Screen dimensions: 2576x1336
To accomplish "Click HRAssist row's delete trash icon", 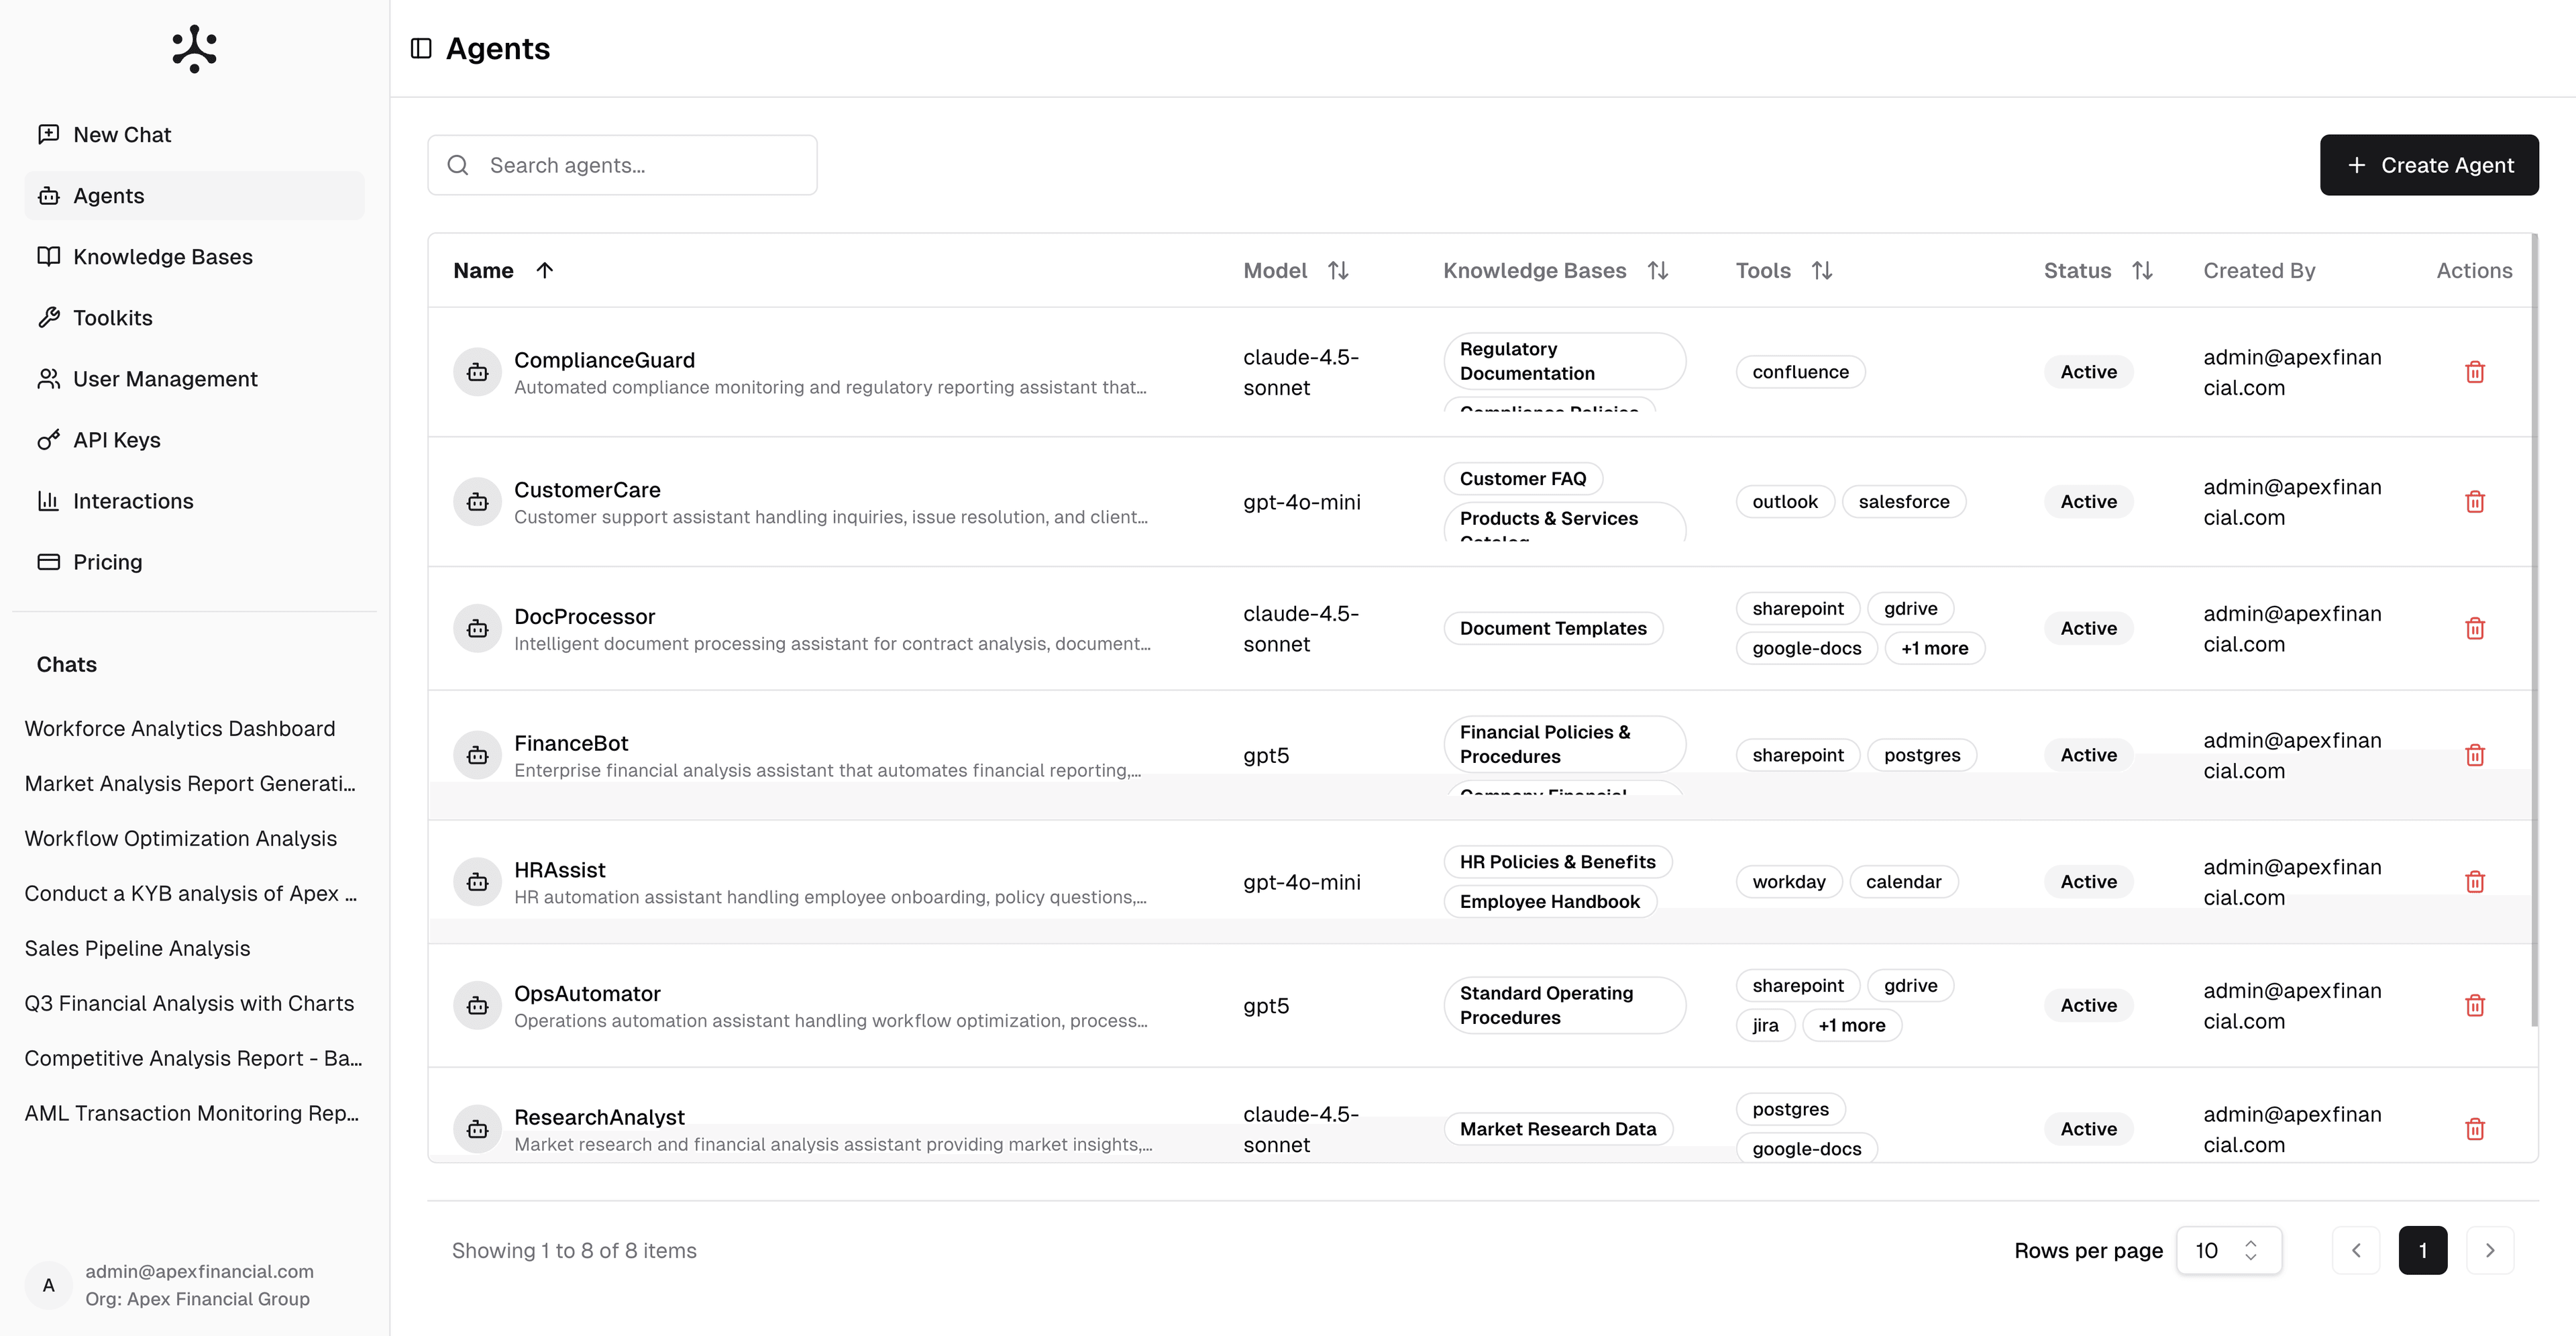I will 2475,882.
